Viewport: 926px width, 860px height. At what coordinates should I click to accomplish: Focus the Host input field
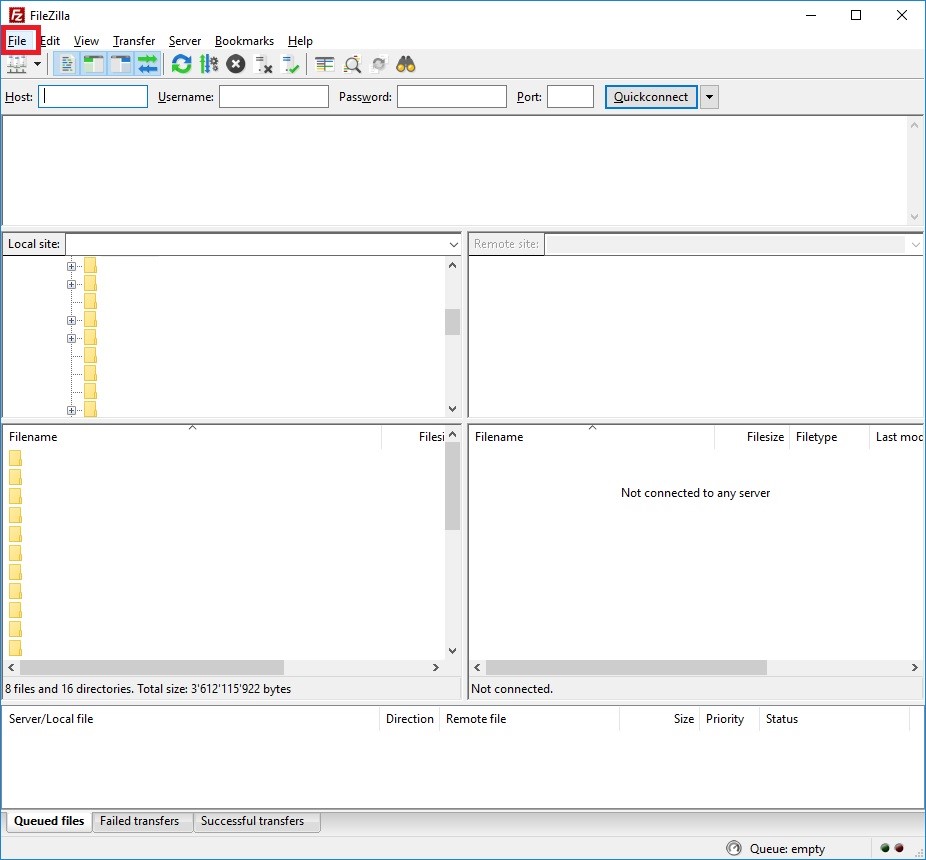tap(93, 97)
